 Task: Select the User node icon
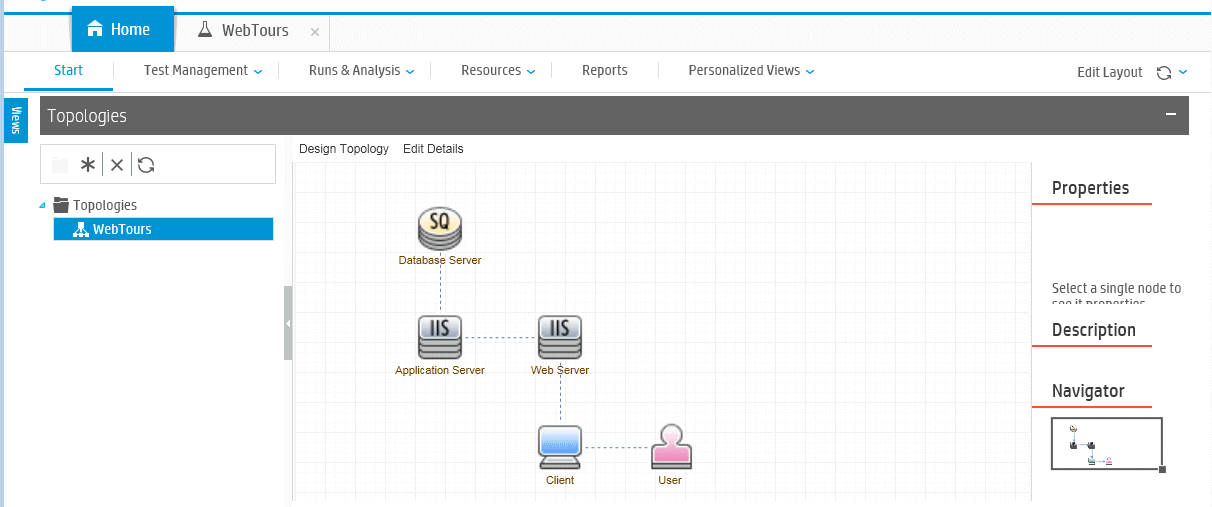[671, 447]
